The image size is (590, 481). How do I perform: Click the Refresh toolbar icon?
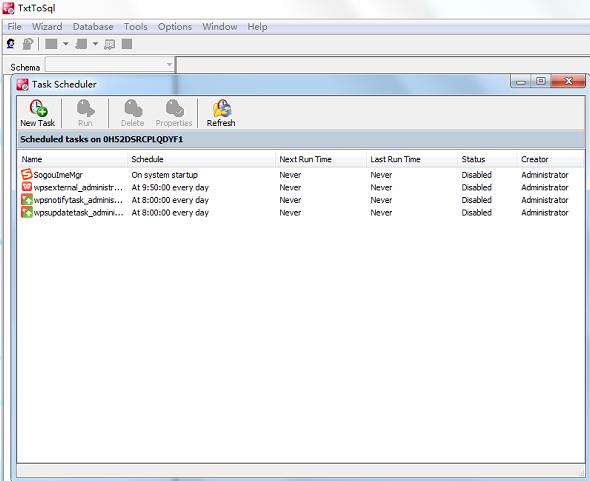coord(221,108)
